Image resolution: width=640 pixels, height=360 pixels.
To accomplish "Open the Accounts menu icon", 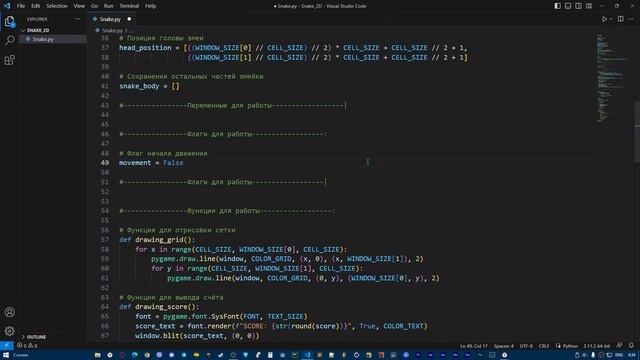I will [x=9, y=312].
